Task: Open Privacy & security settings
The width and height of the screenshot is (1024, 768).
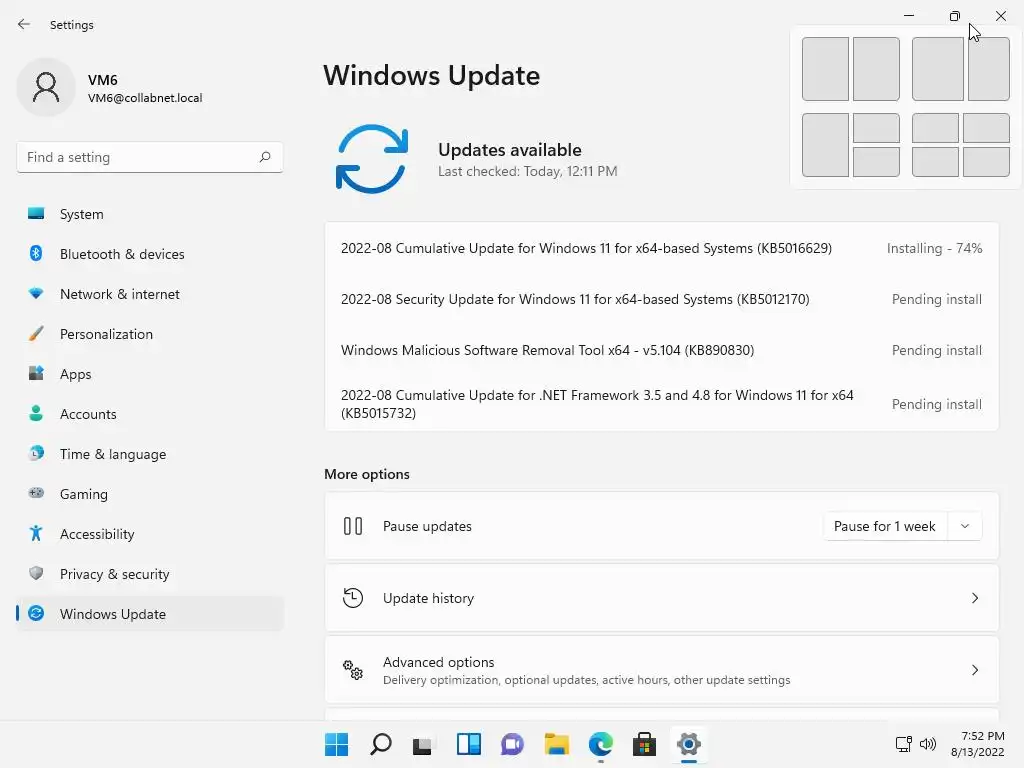Action: [150, 574]
